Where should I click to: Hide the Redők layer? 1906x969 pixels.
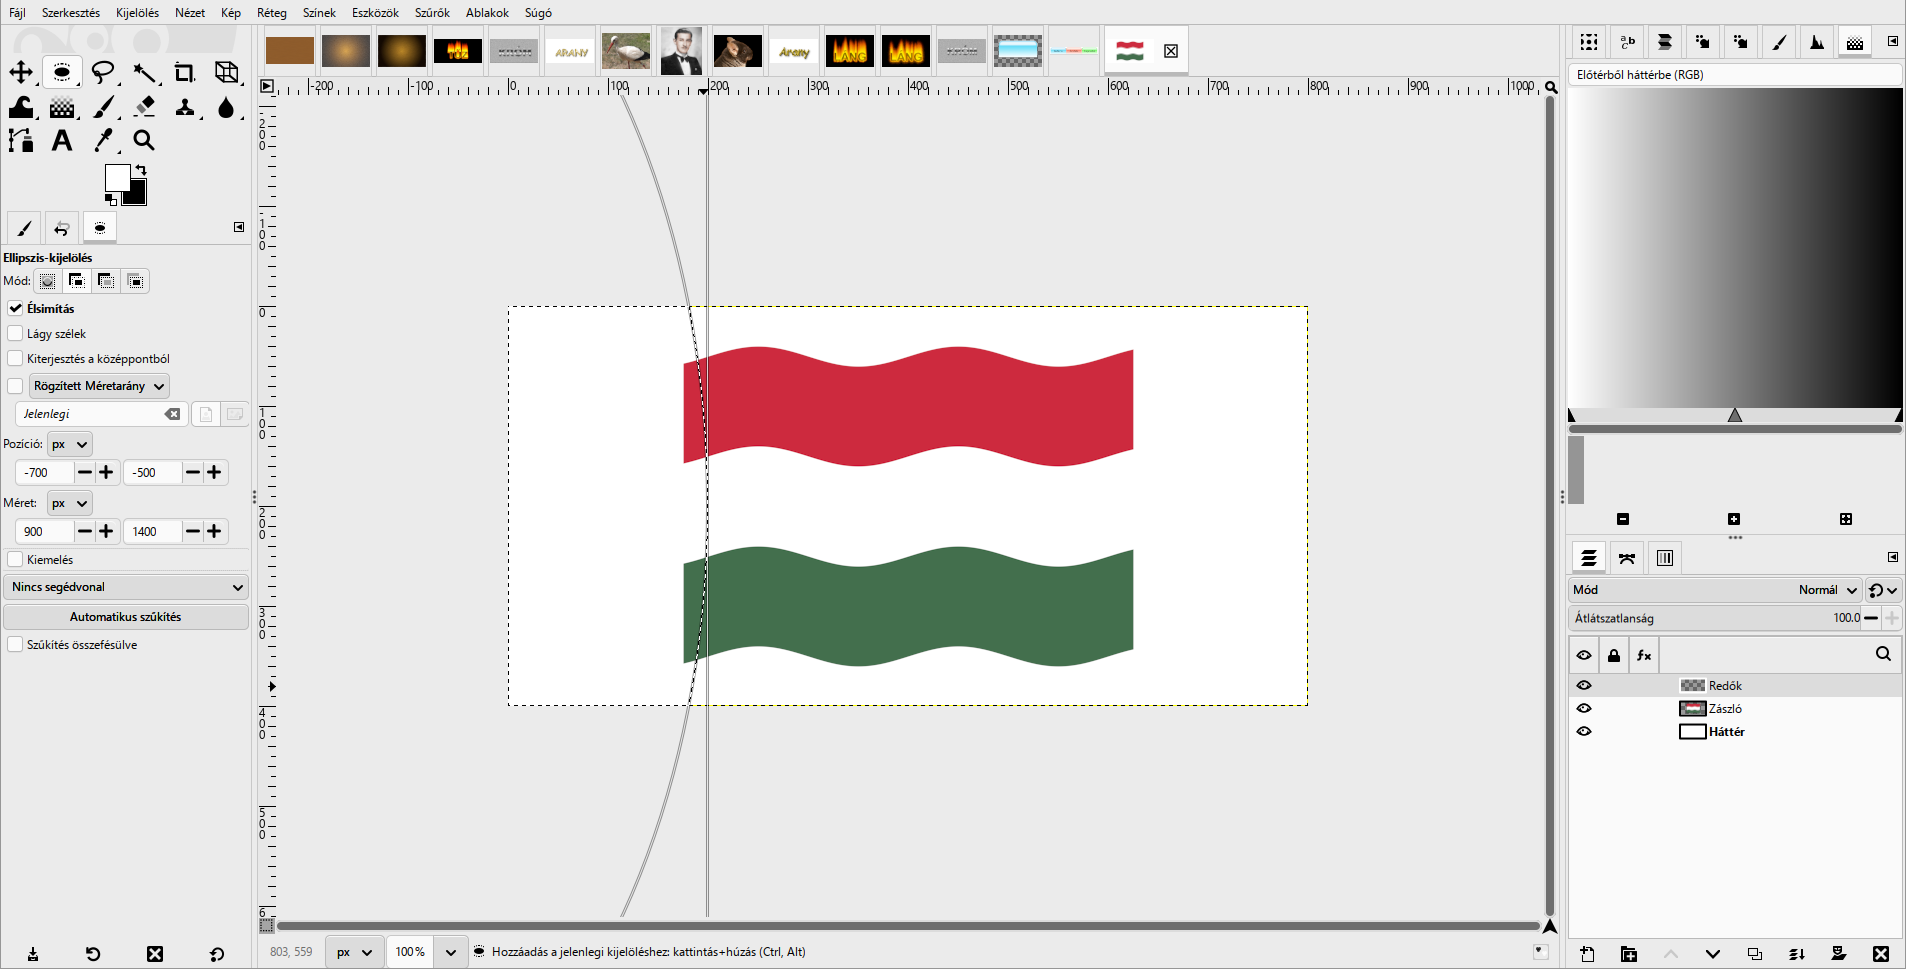coord(1584,685)
